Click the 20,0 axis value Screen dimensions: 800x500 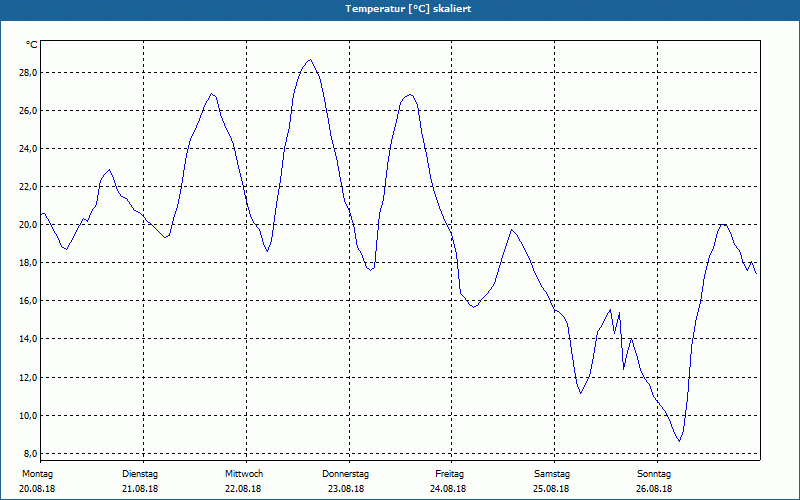click(28, 225)
